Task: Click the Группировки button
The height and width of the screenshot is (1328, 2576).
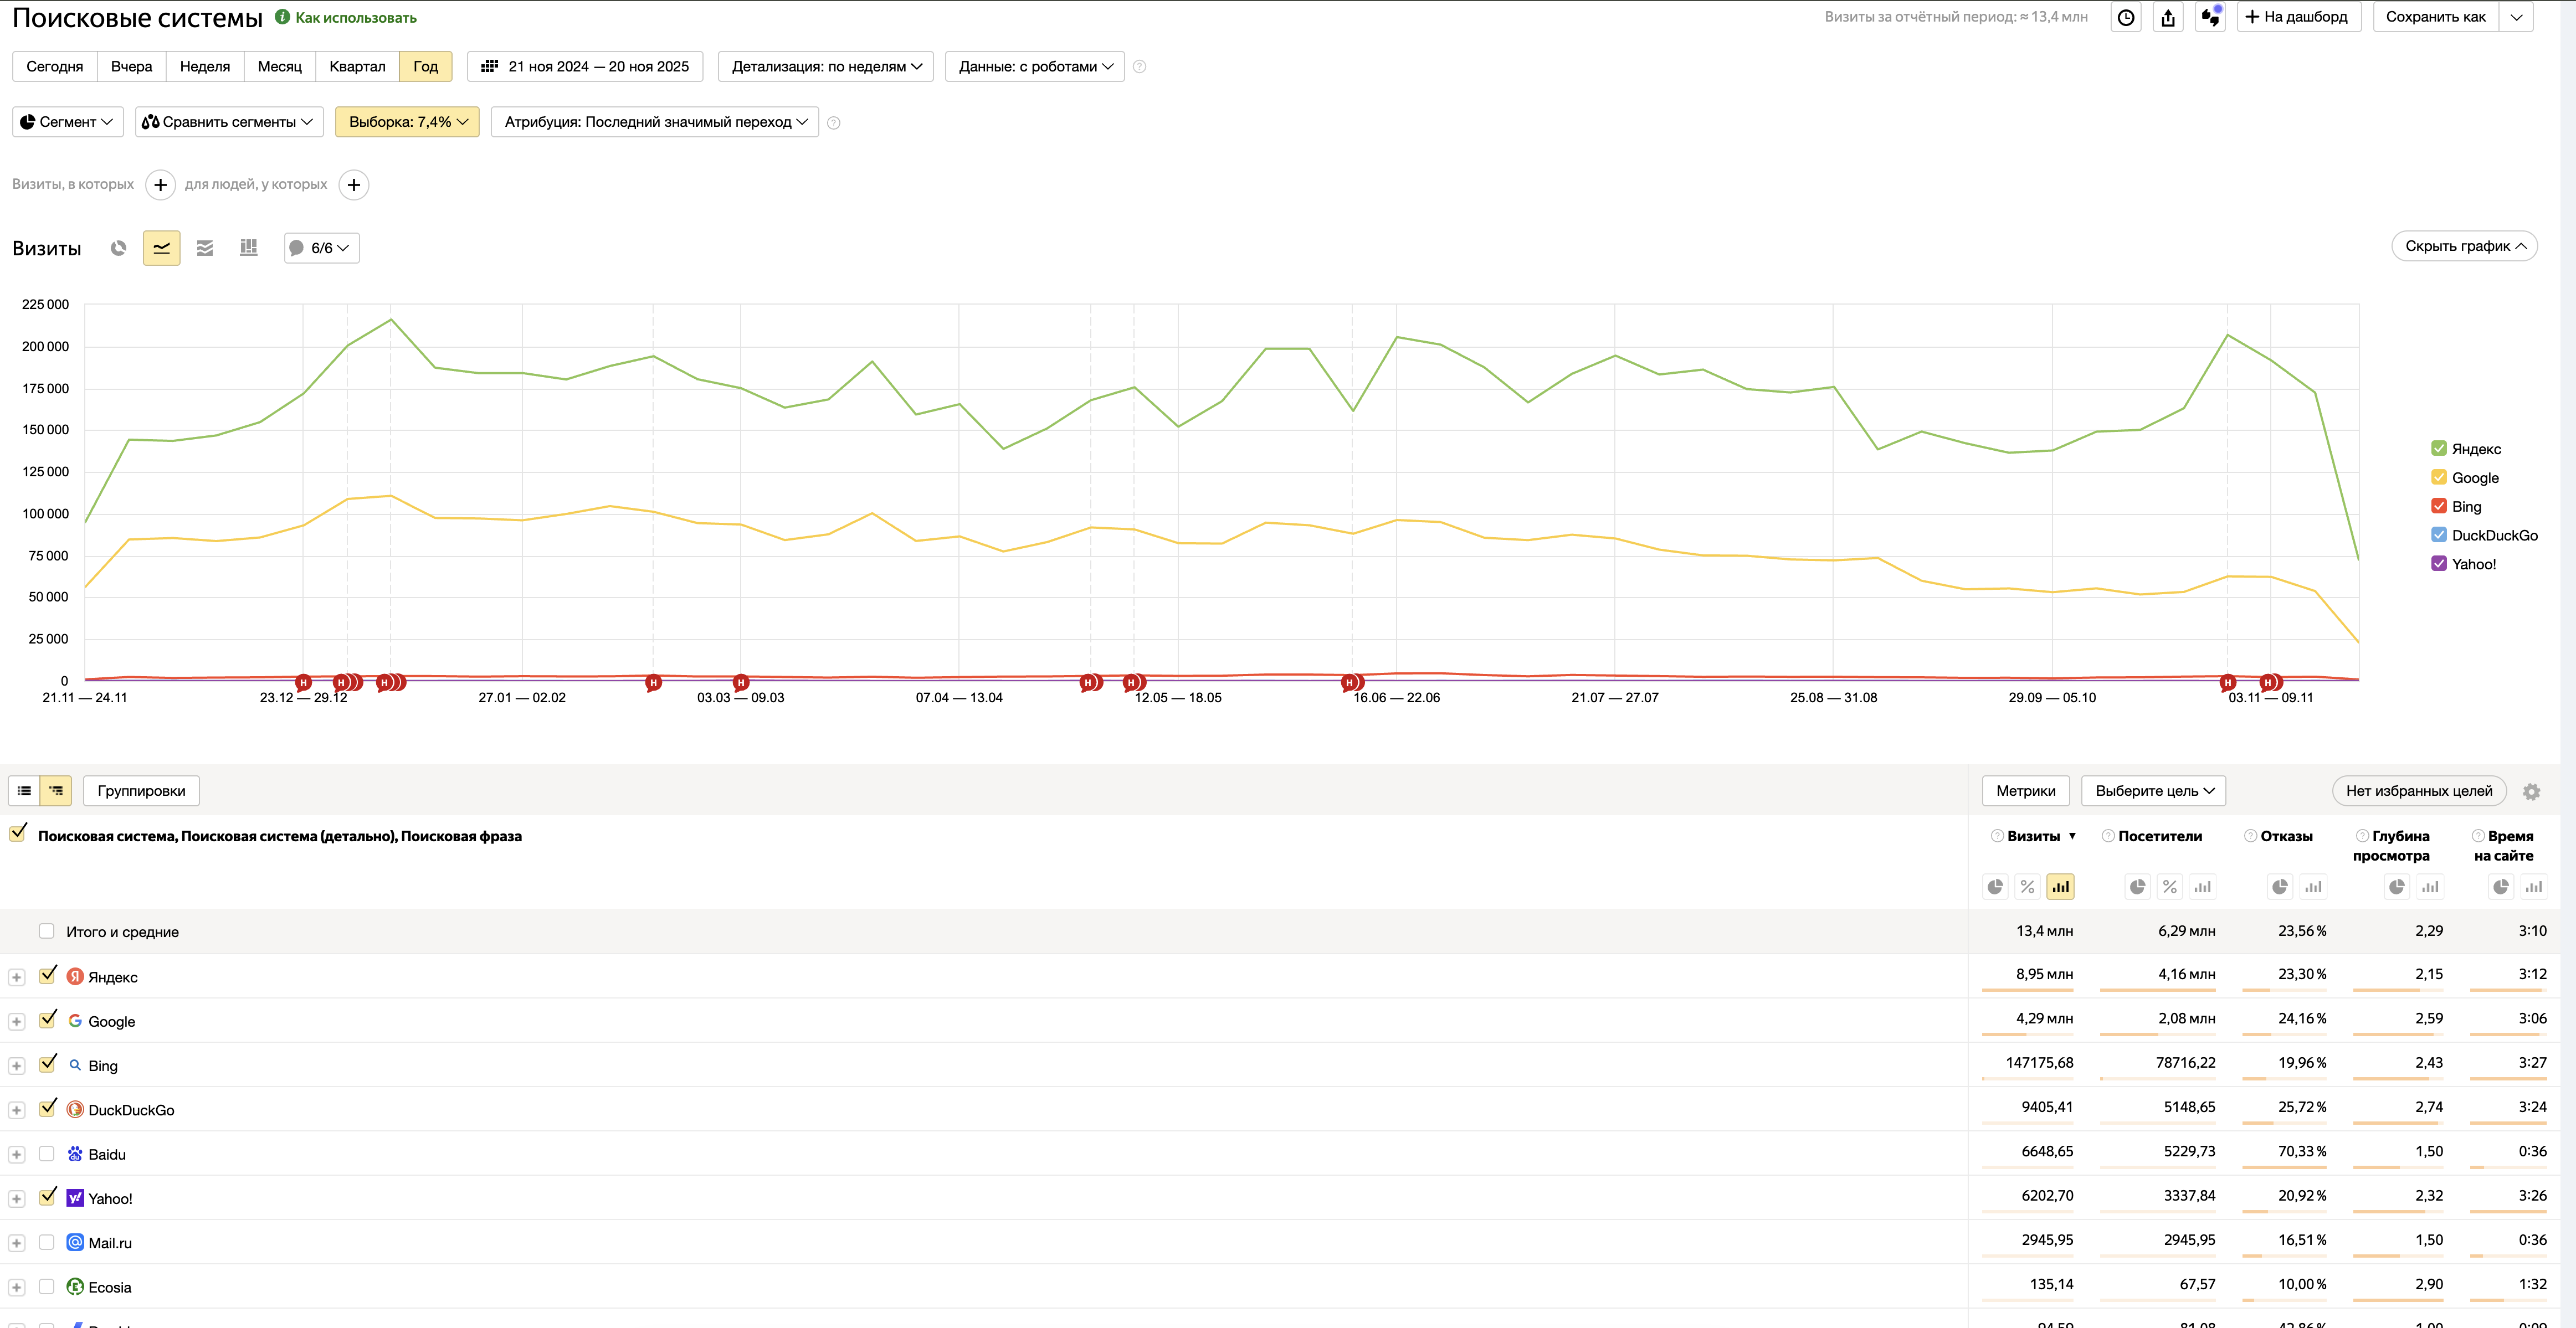Action: [x=141, y=791]
